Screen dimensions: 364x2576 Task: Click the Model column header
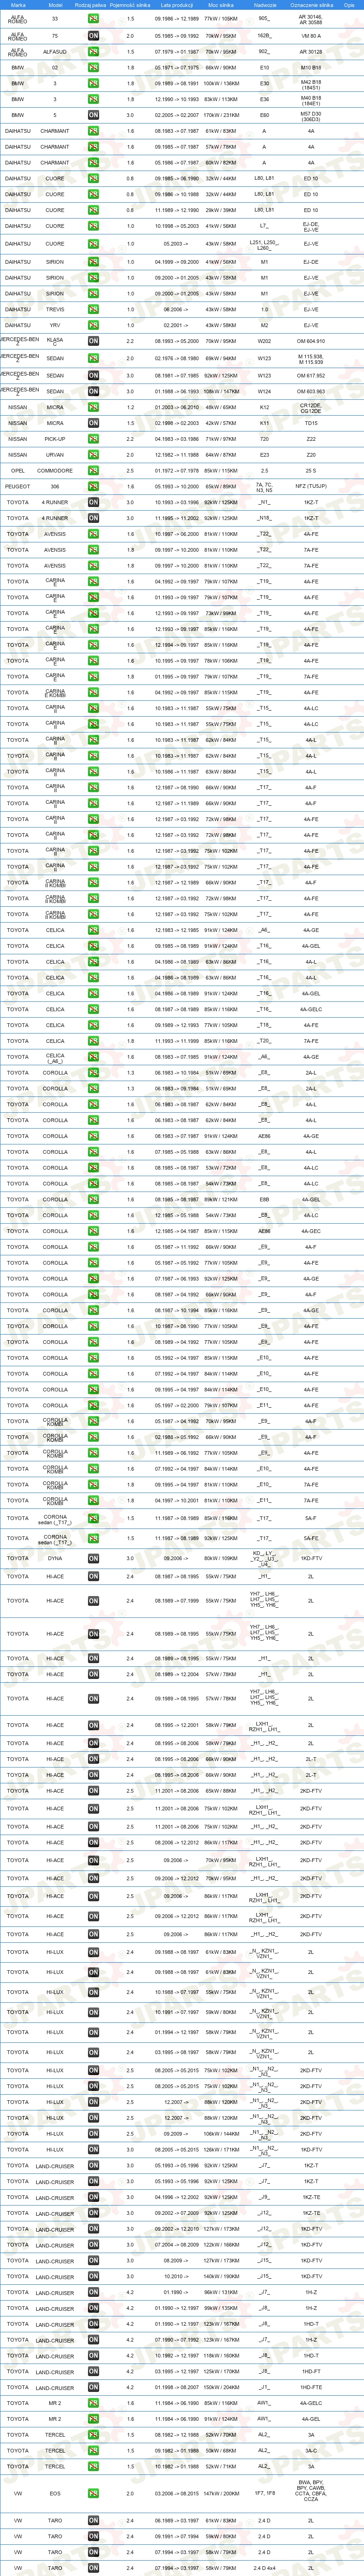pos(56,5)
